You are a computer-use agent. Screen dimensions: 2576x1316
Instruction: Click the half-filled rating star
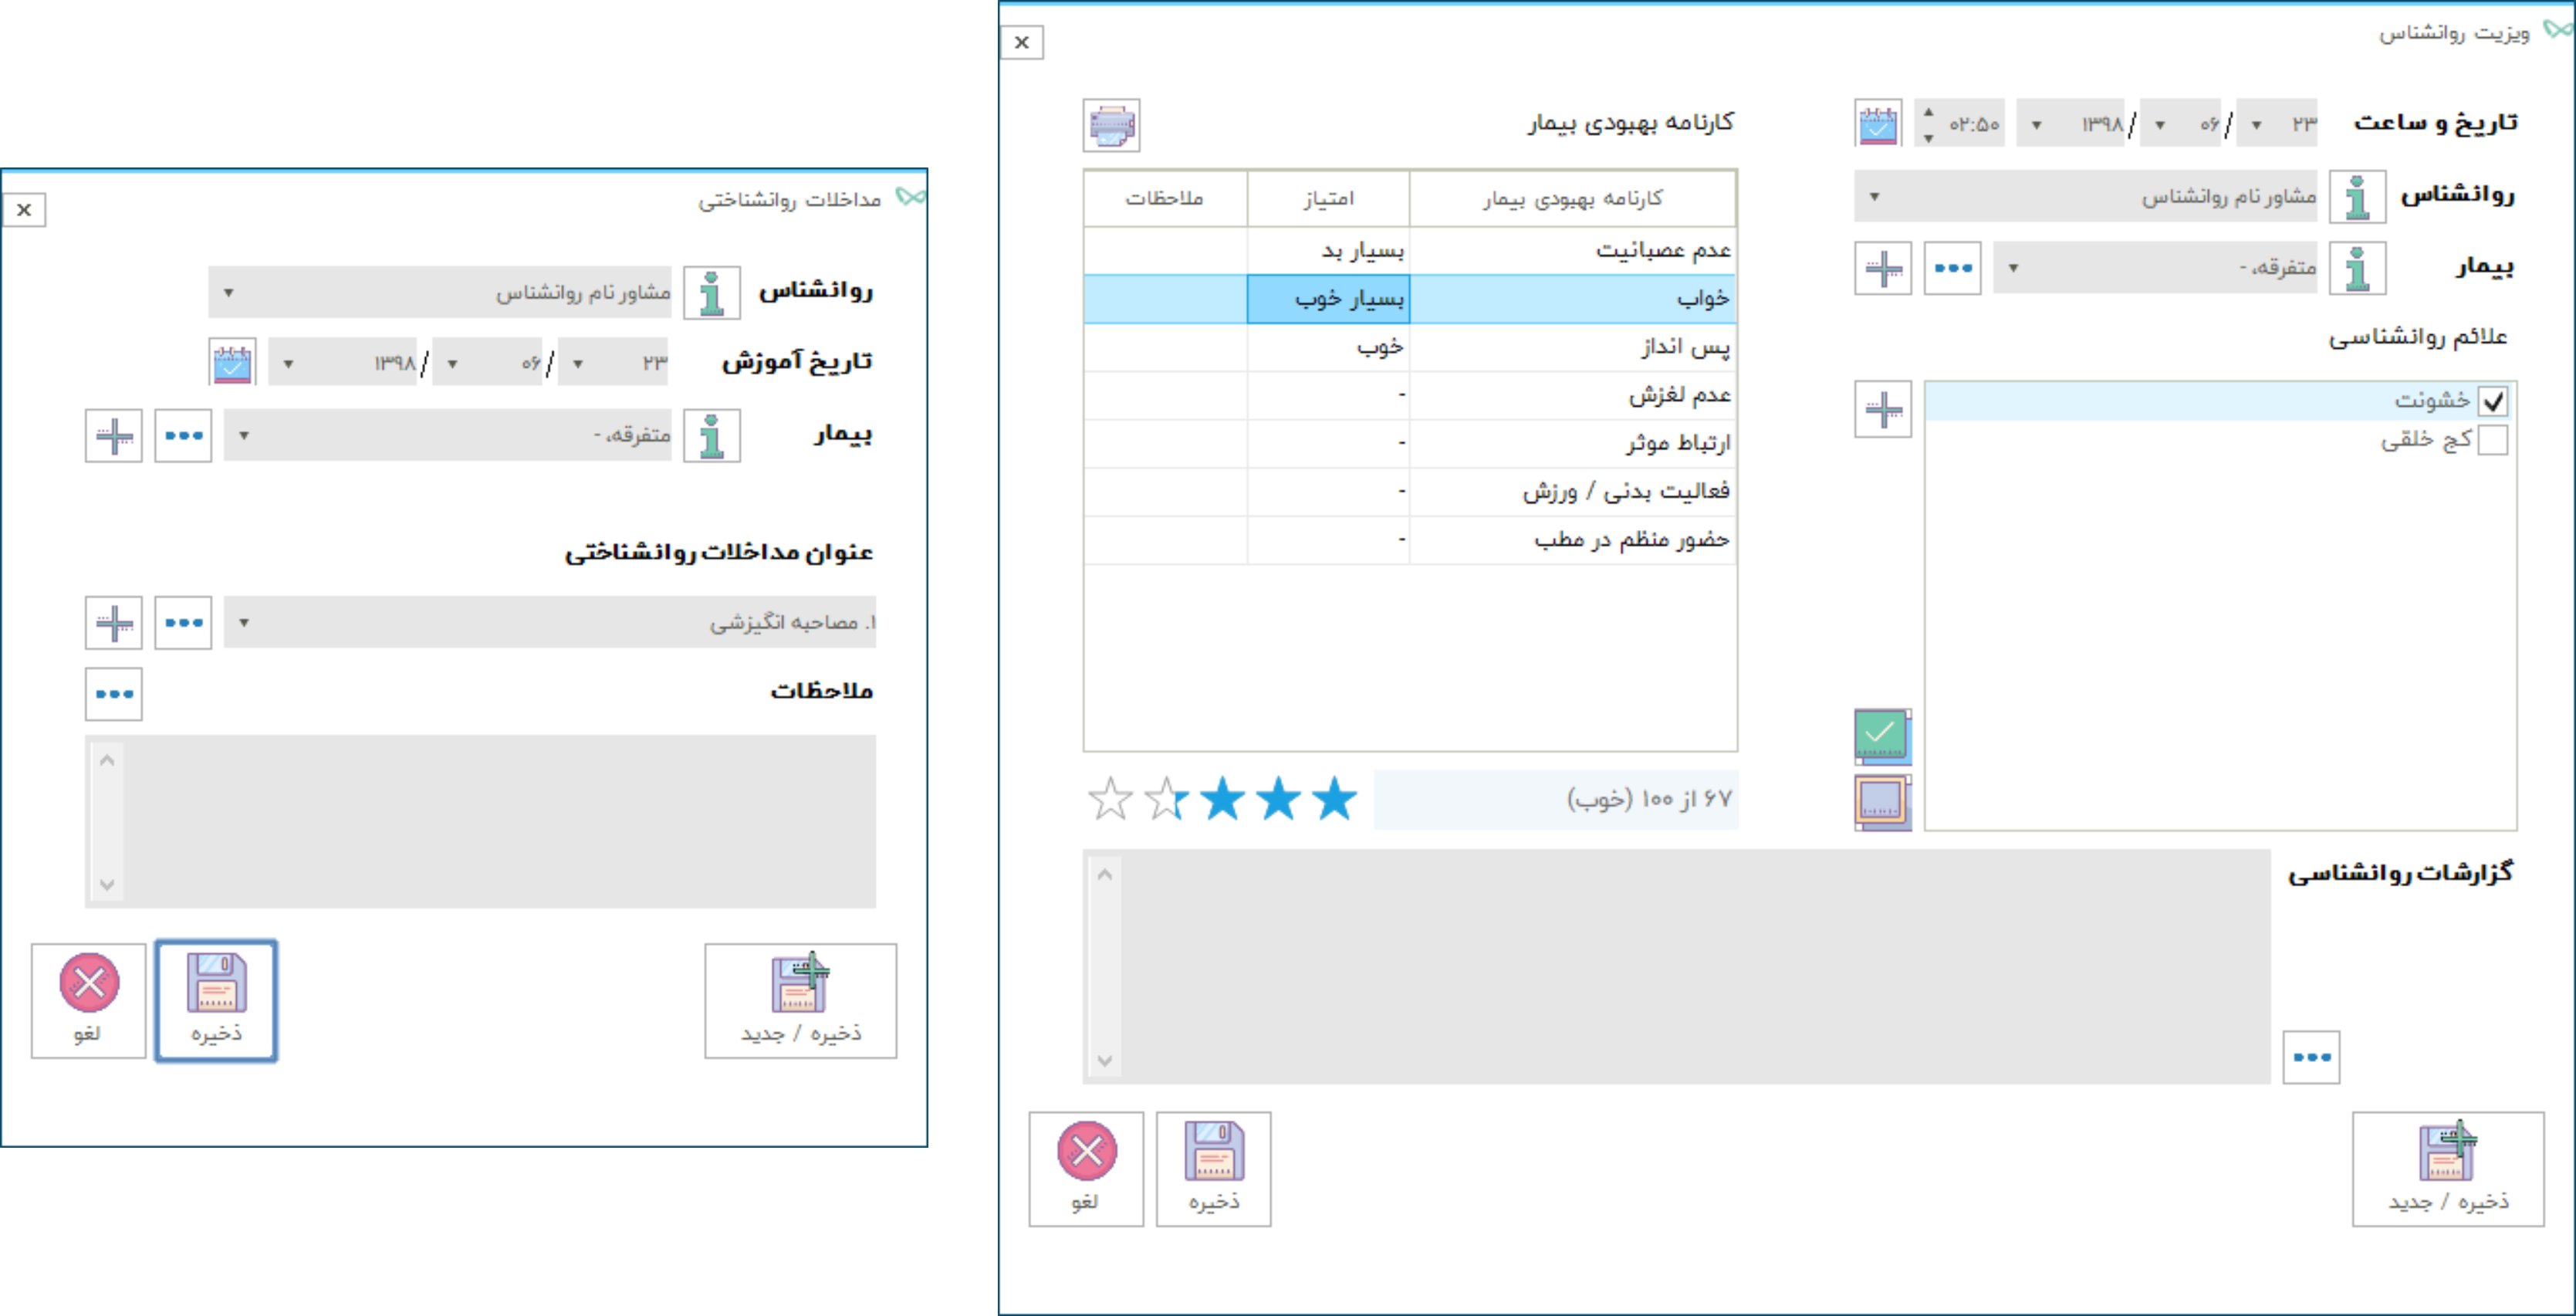pyautogui.click(x=1166, y=799)
